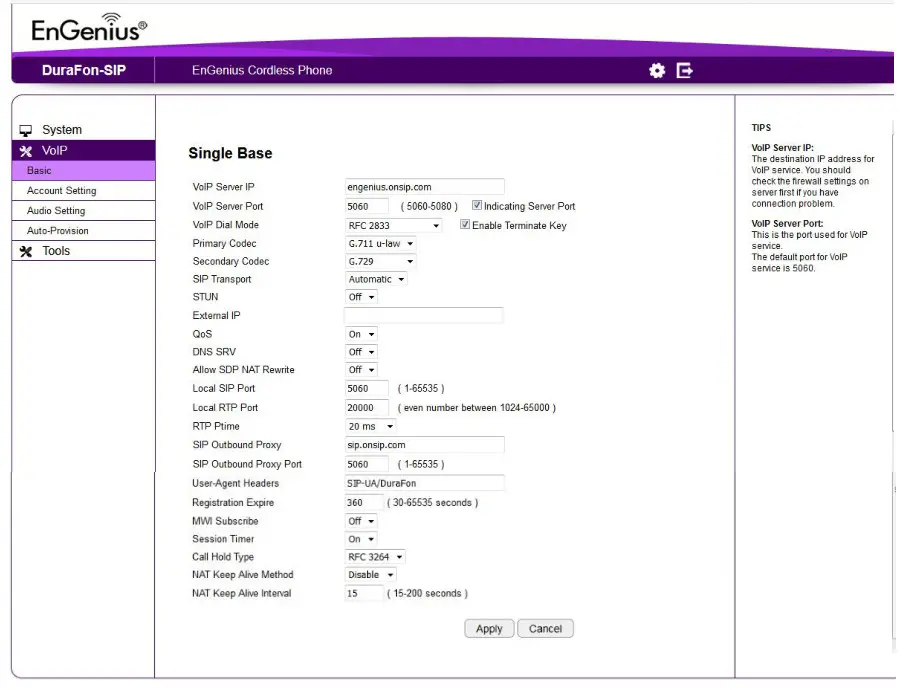909x690 pixels.
Task: Open the VoIP Dial Mode dropdown
Action: (x=394, y=224)
